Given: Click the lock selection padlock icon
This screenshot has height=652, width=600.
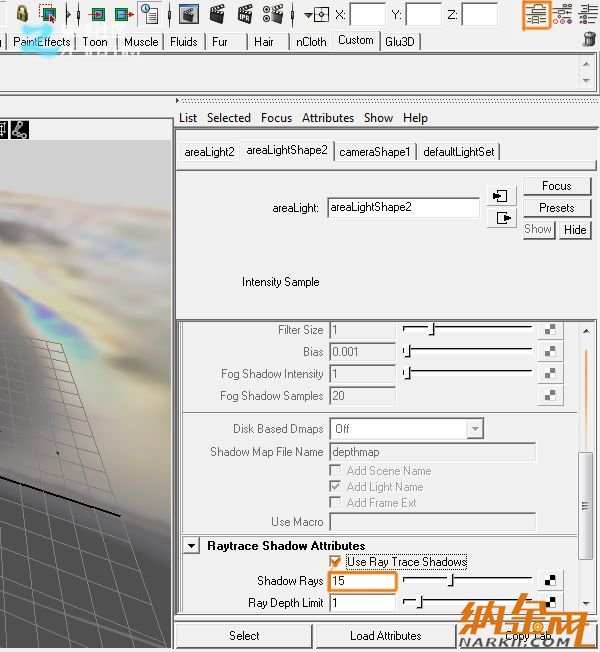Looking at the screenshot, I should 21,14.
